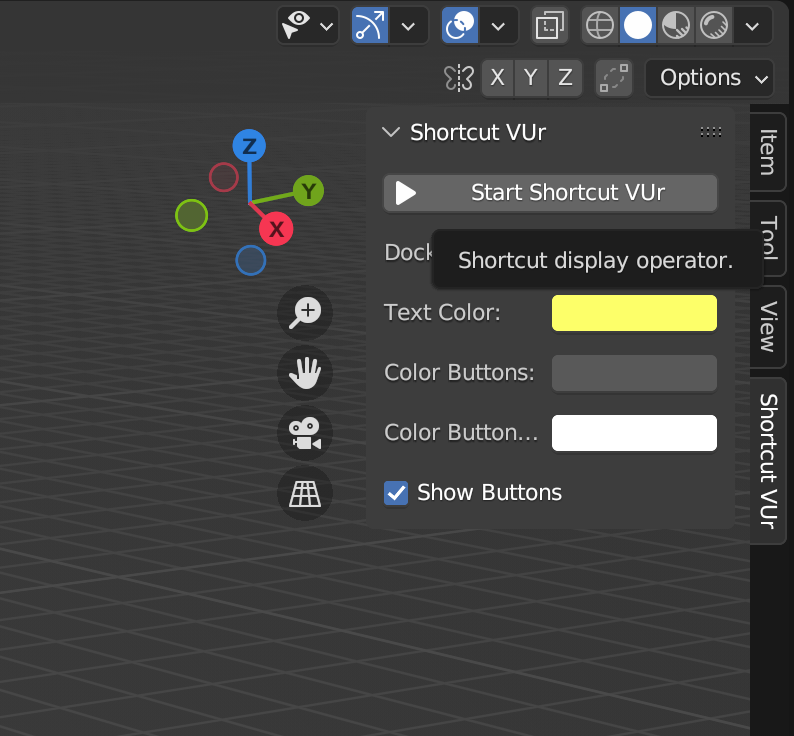Start Shortcut VUr
Image resolution: width=794 pixels, height=736 pixels.
pyautogui.click(x=550, y=192)
